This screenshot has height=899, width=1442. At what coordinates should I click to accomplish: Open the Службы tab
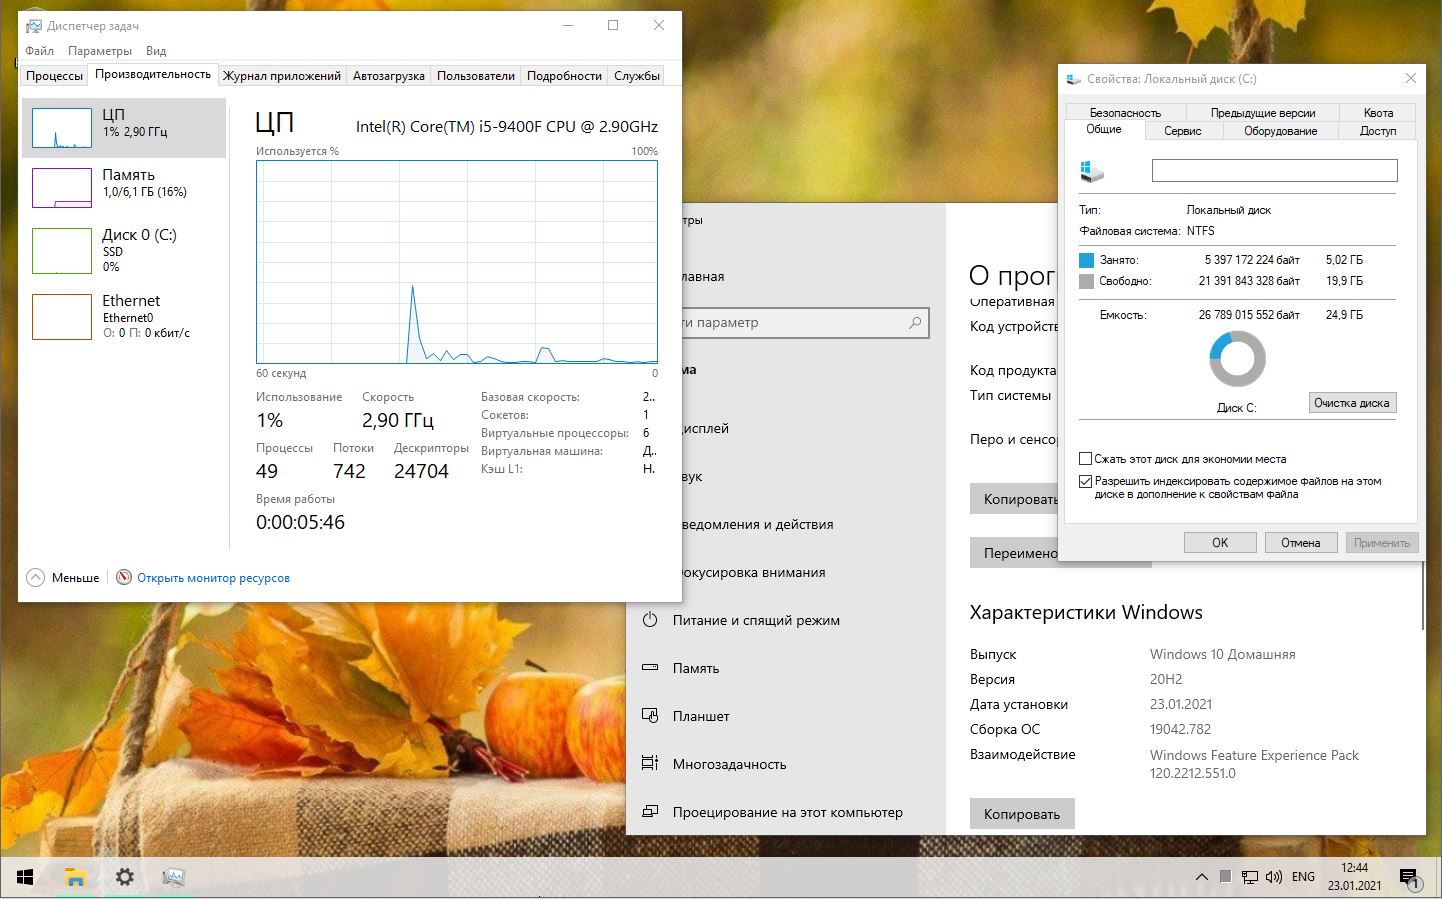point(637,76)
